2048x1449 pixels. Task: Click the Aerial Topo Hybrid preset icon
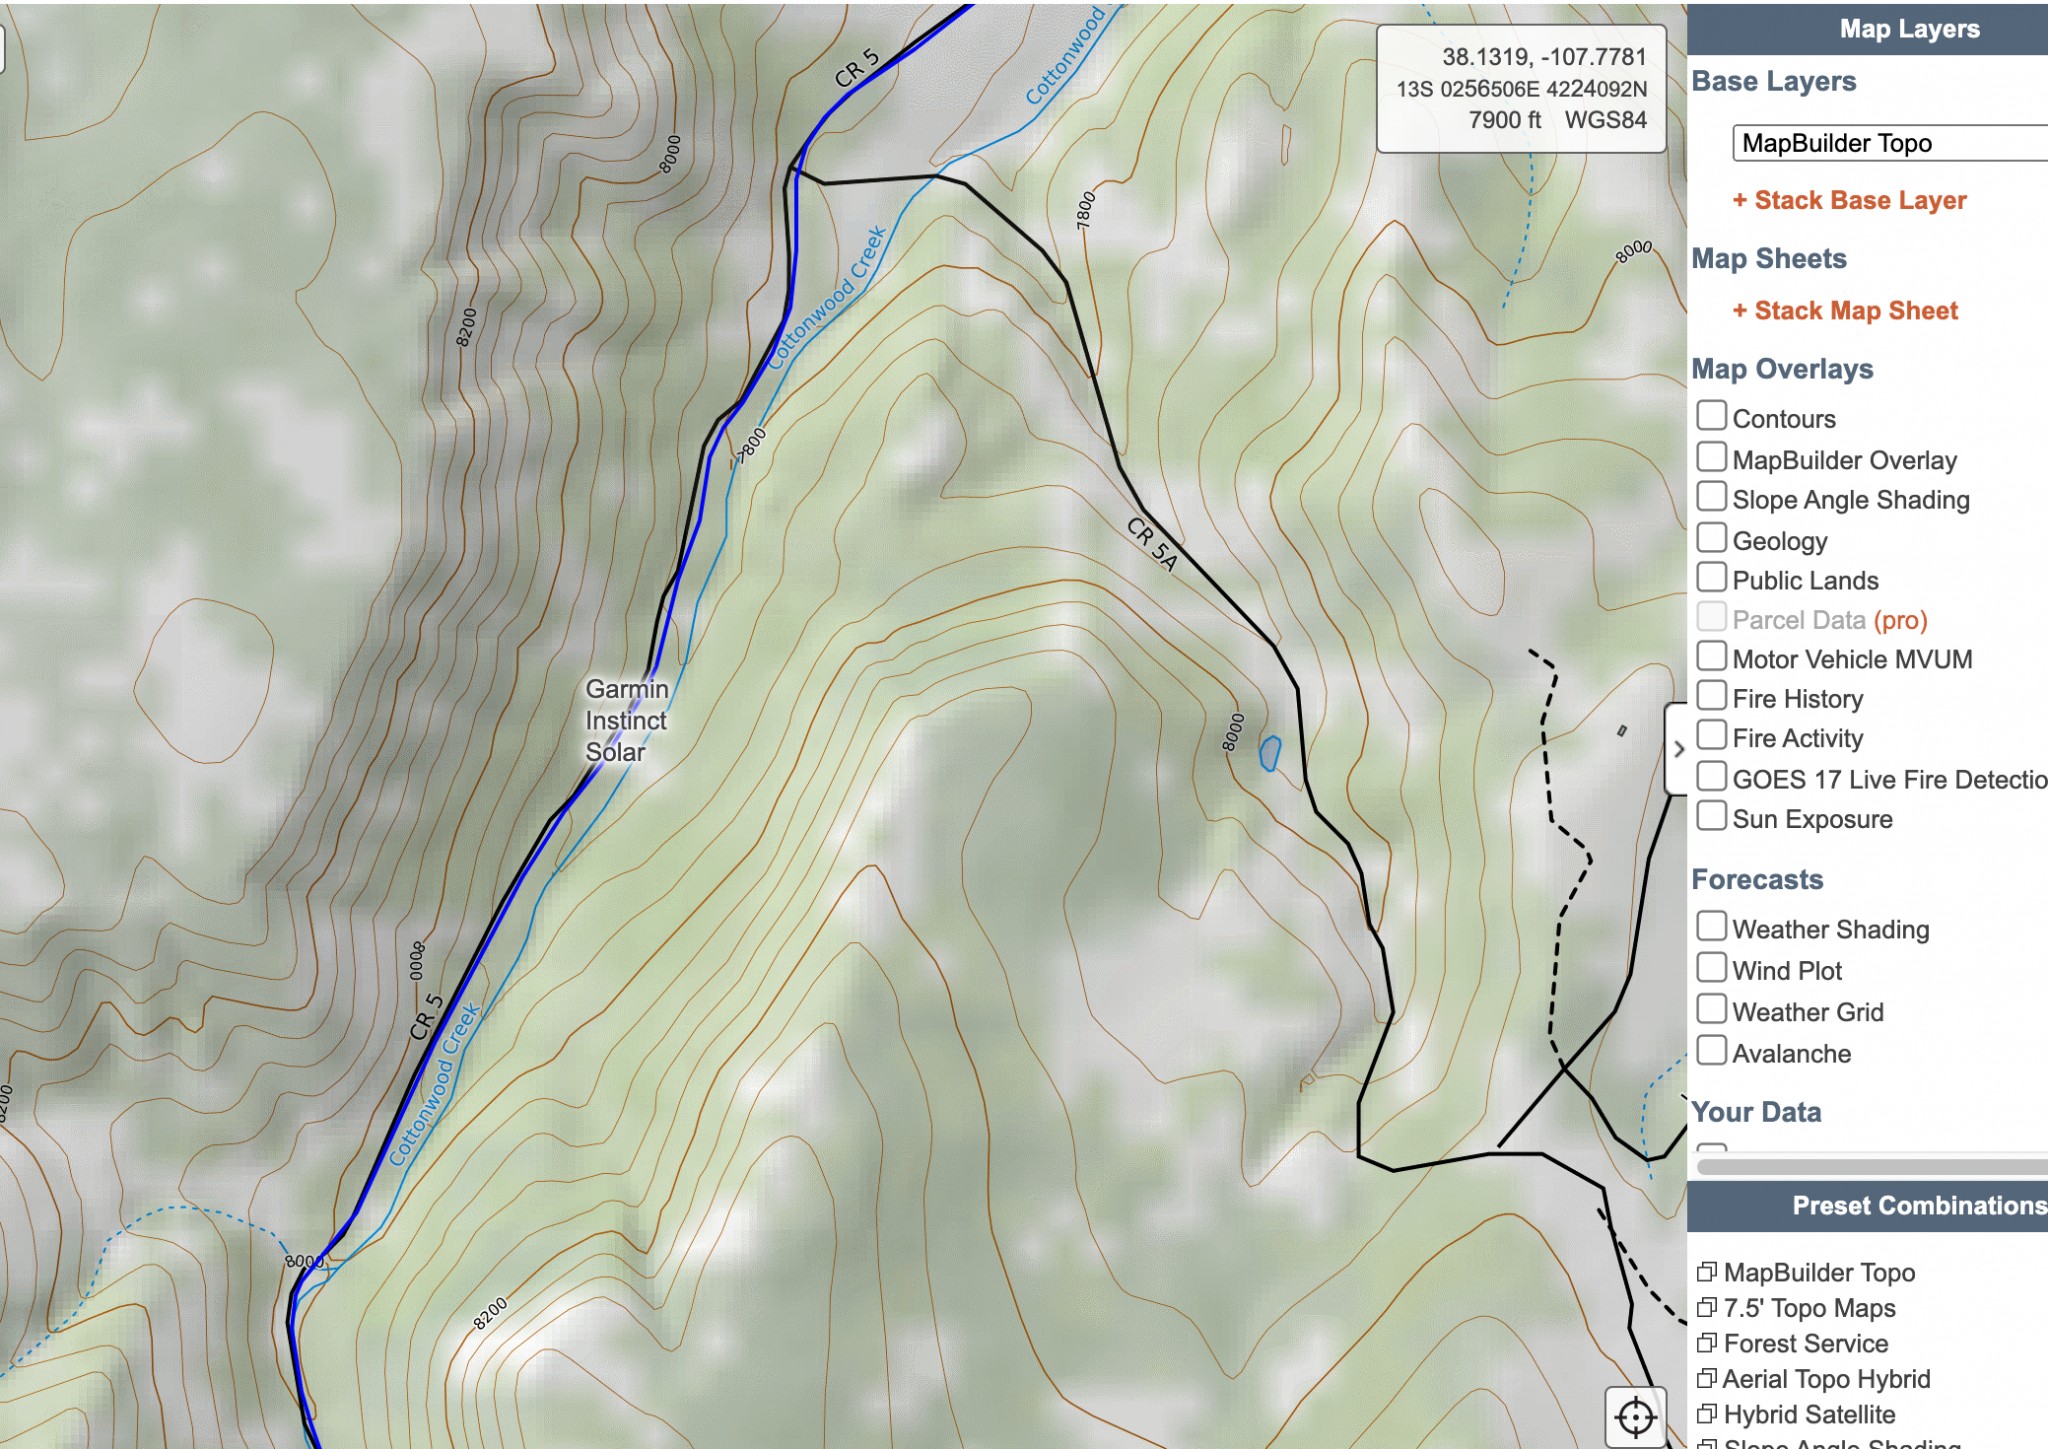coord(1706,1379)
